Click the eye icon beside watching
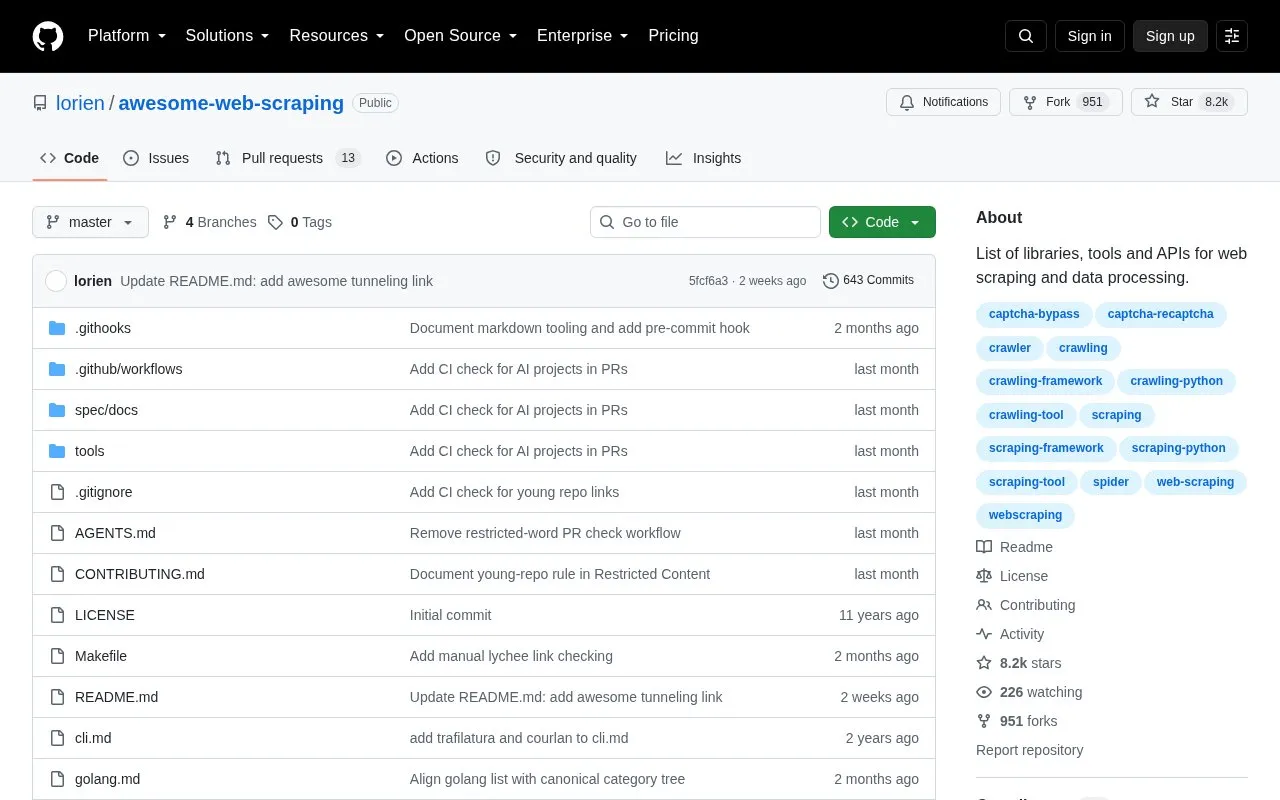Image resolution: width=1280 pixels, height=800 pixels. point(984,692)
